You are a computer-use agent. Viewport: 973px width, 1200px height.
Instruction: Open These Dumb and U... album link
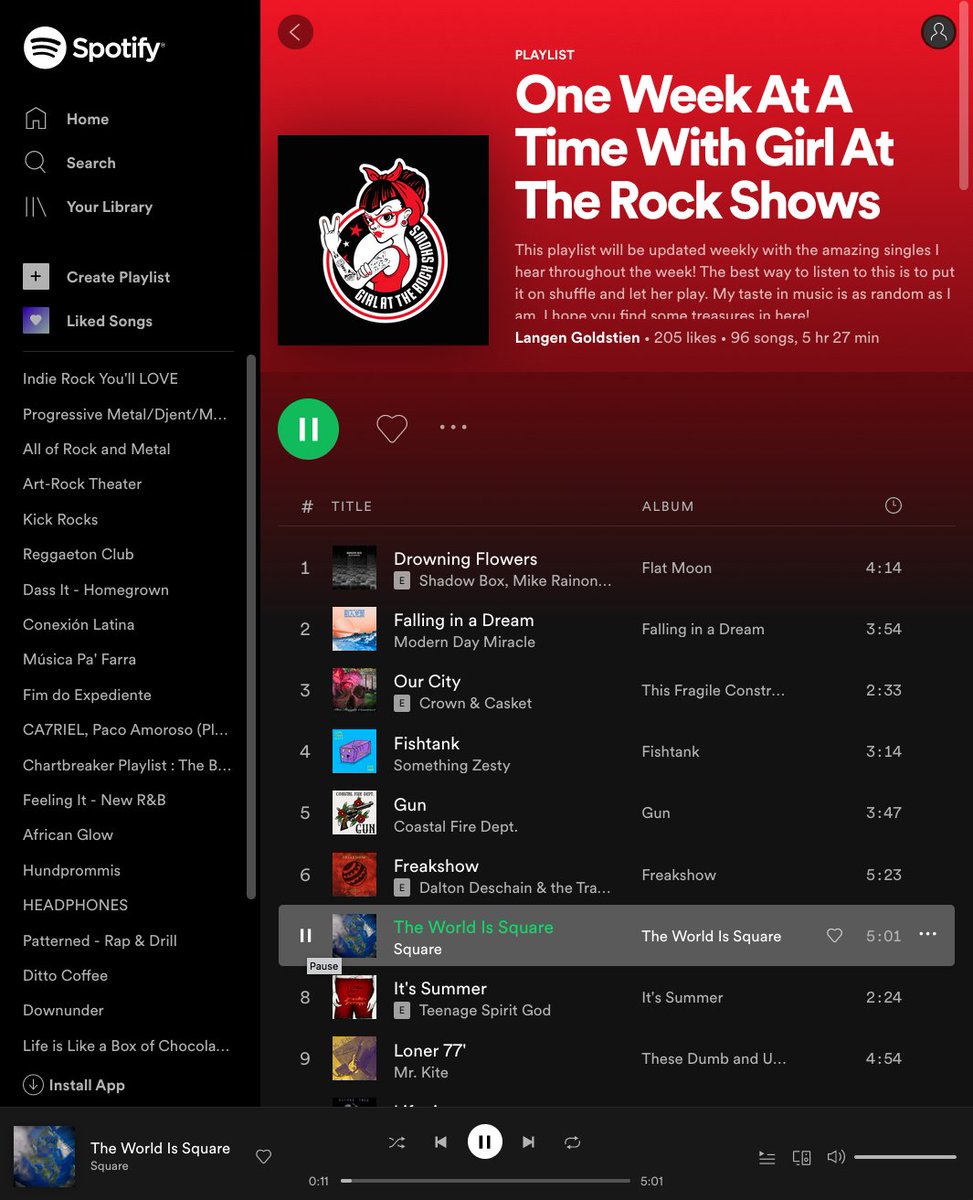[x=714, y=1059]
